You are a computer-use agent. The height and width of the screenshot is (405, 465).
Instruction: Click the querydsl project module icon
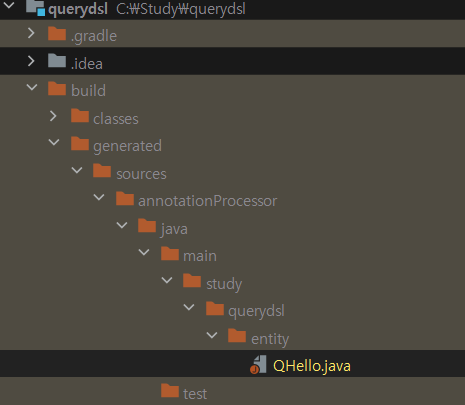click(x=35, y=7)
